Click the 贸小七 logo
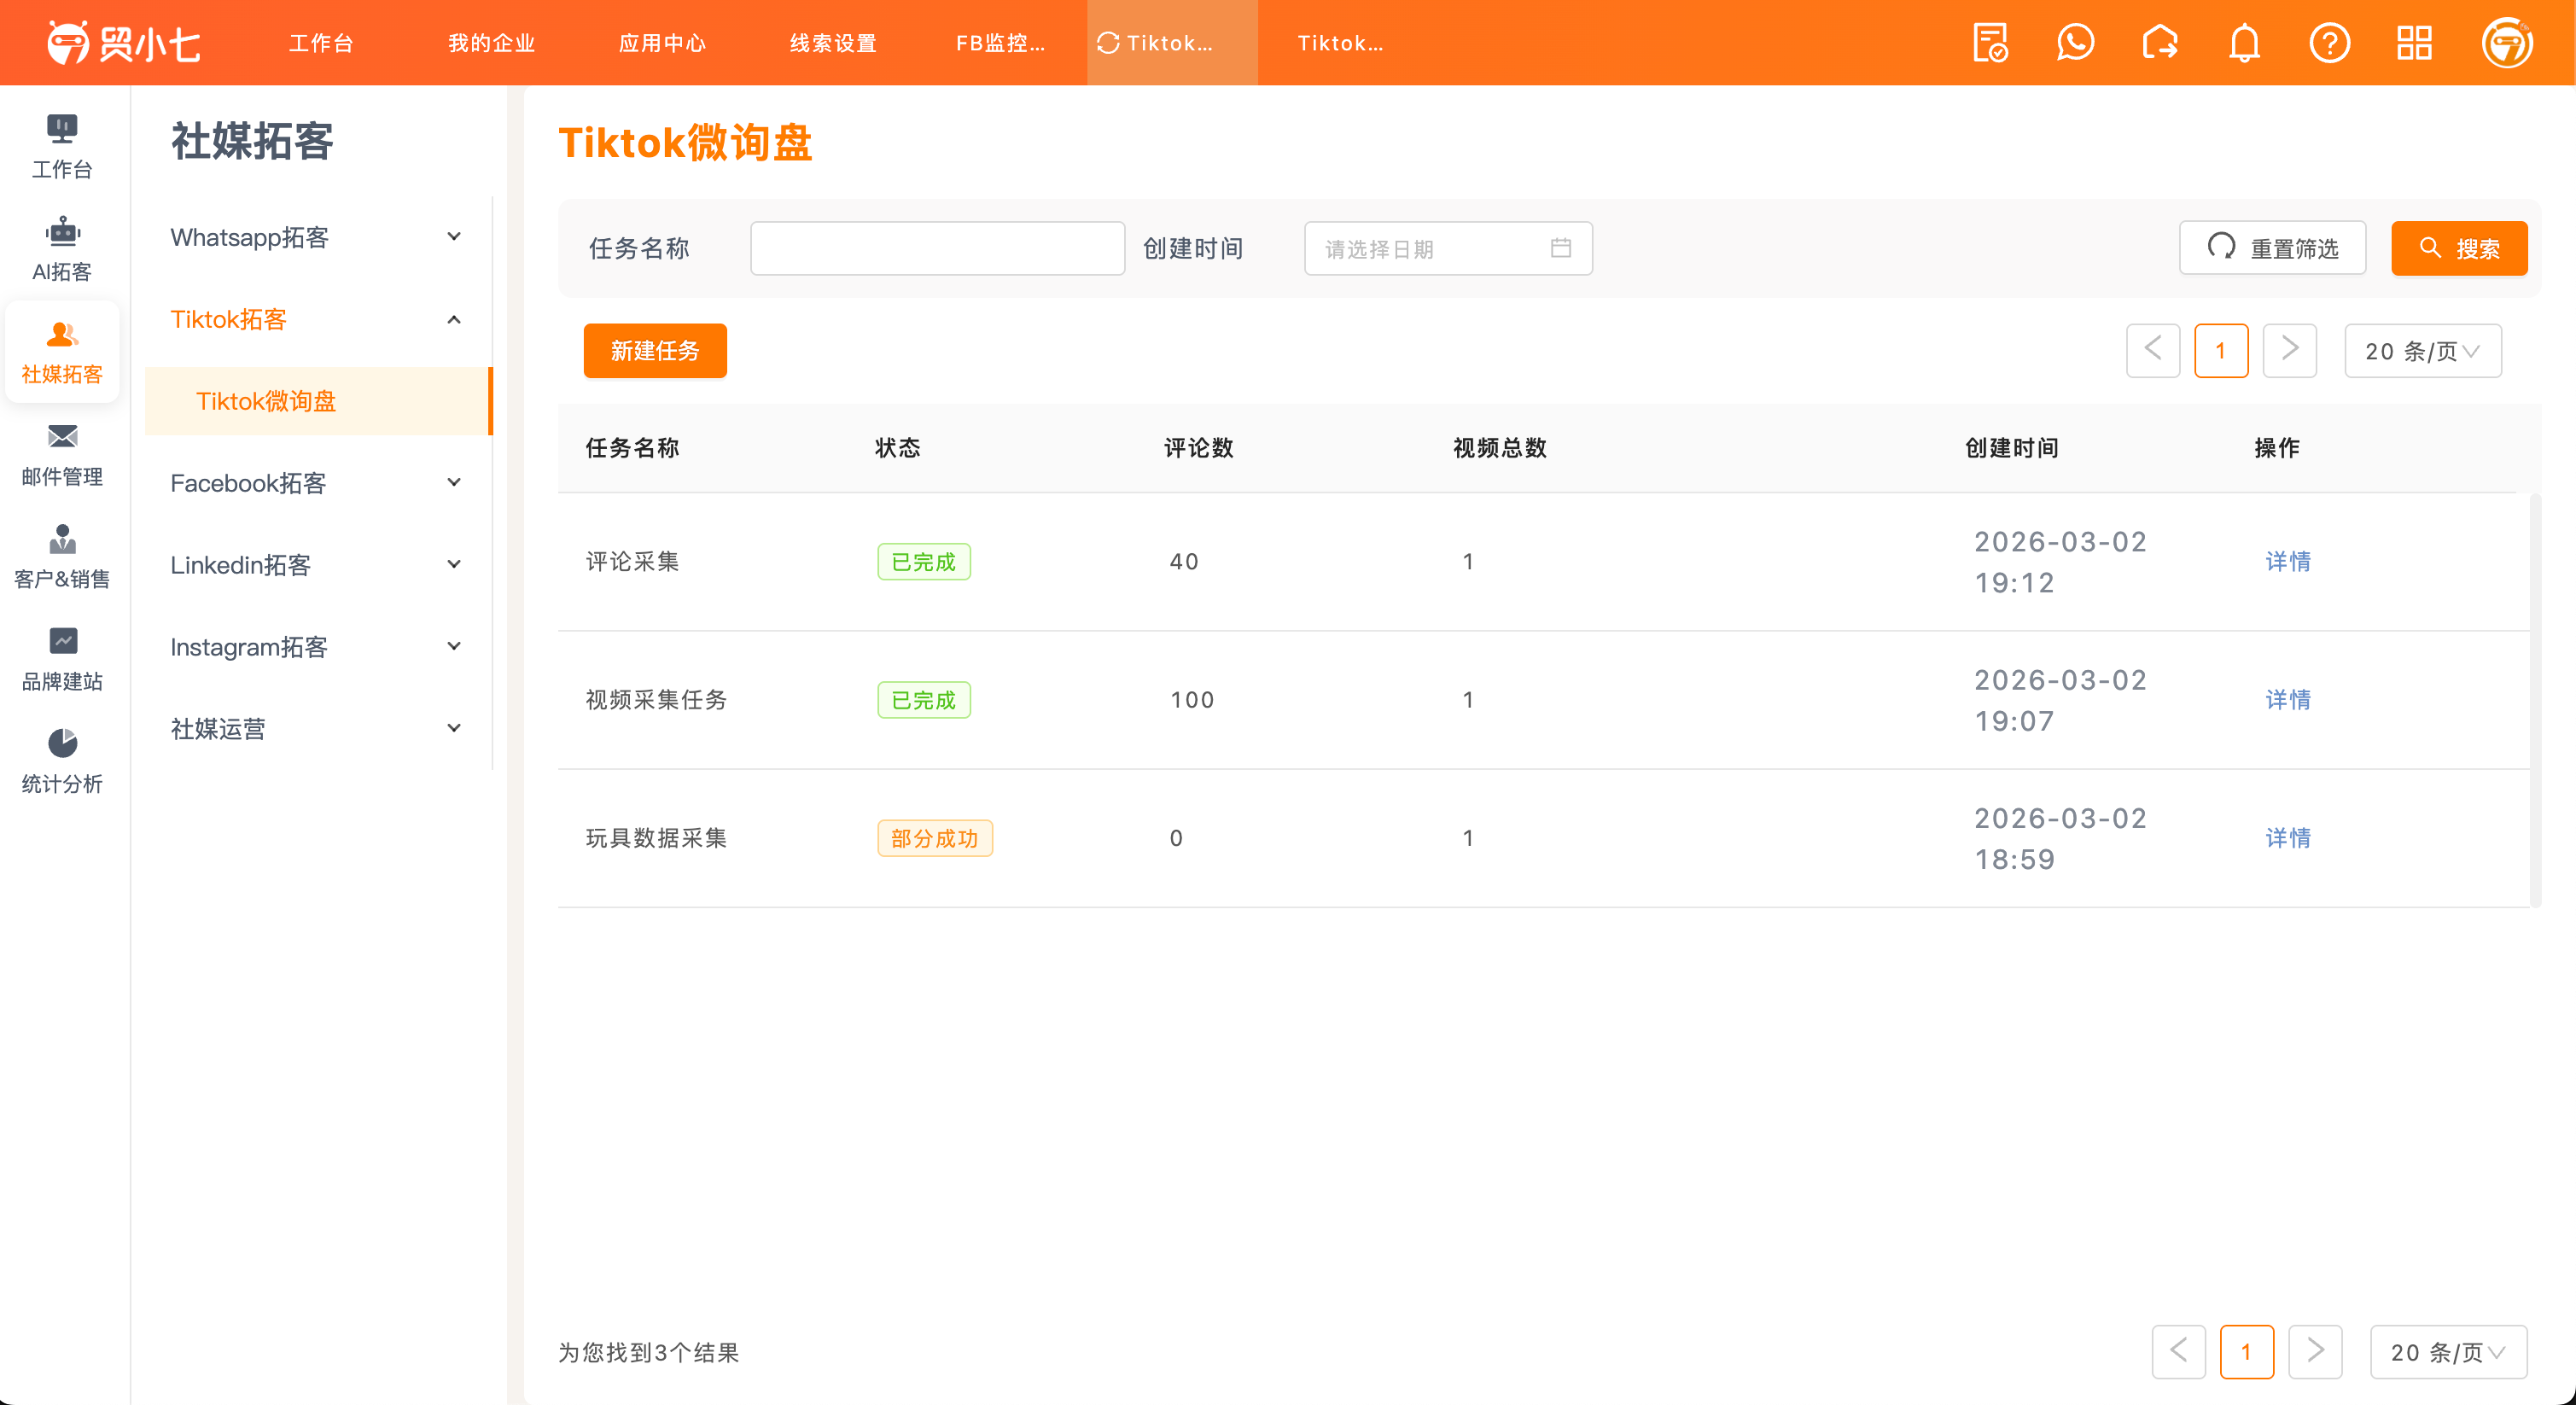 pos(124,43)
